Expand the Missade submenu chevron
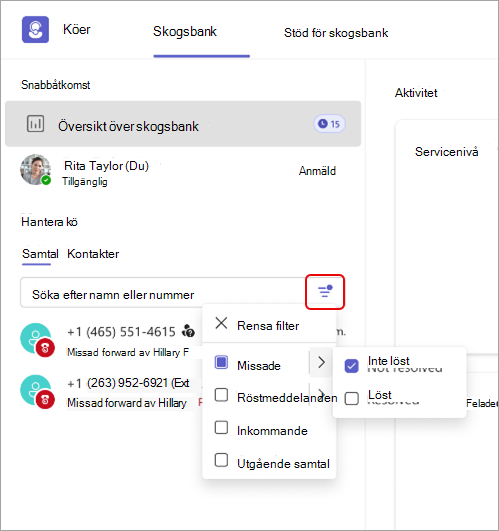 [x=321, y=362]
